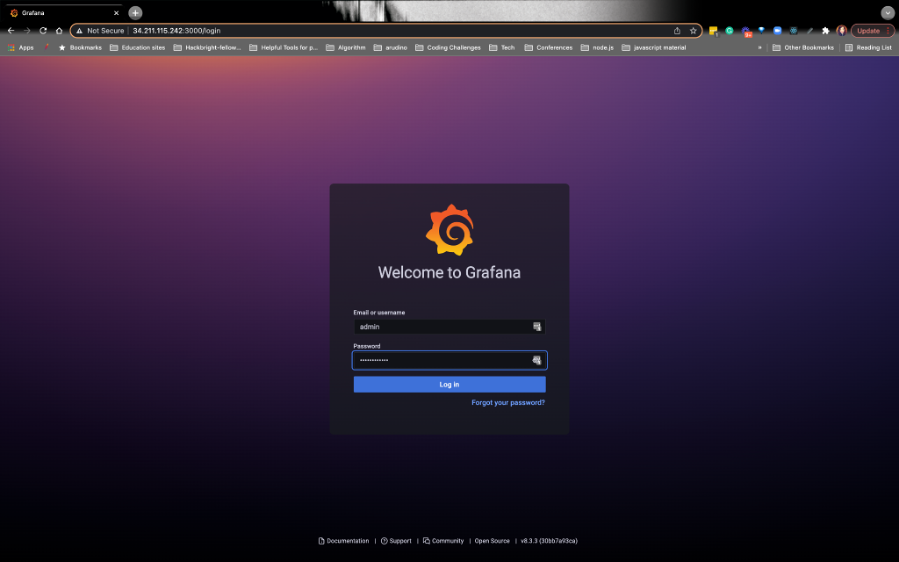The width and height of the screenshot is (899, 562).
Task: Click the Not Secure warning indicator
Action: [x=100, y=30]
